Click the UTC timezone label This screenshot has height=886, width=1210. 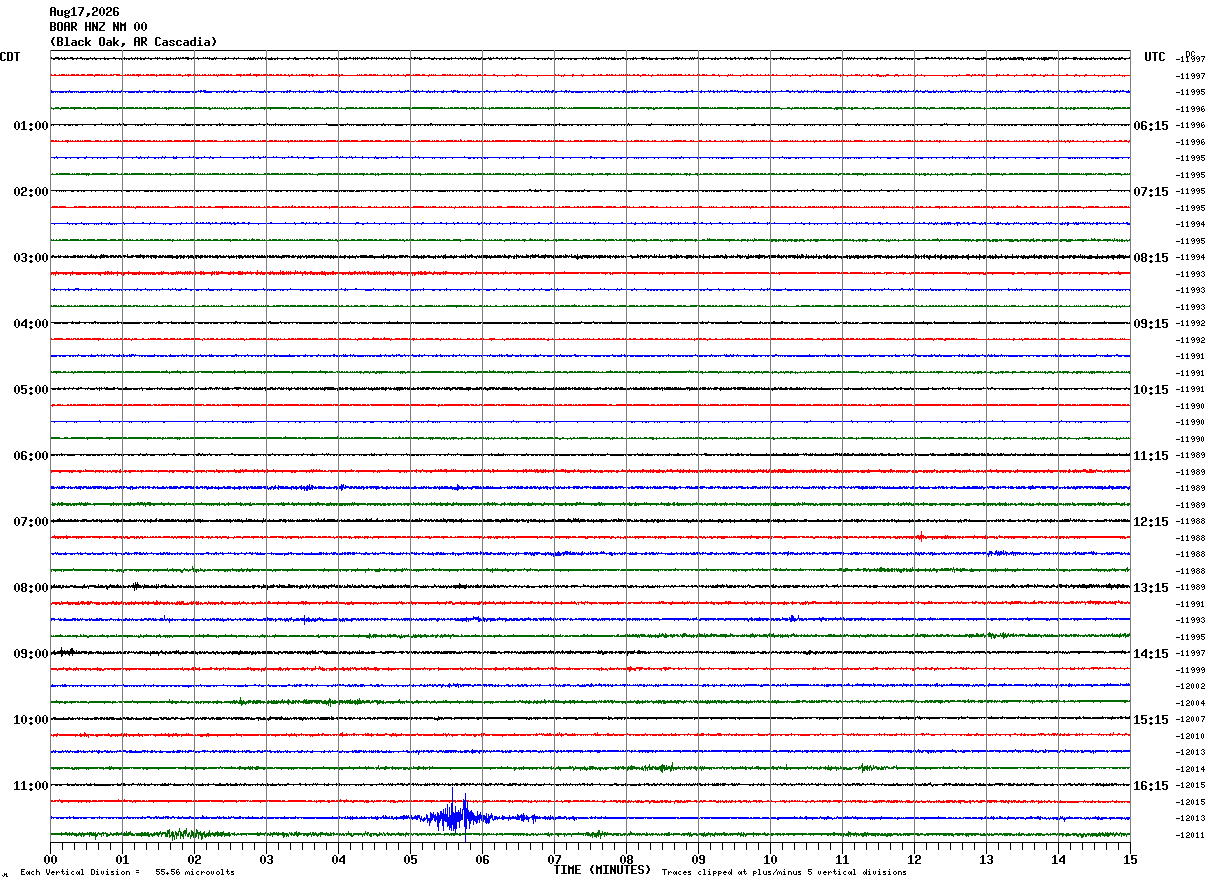1155,57
